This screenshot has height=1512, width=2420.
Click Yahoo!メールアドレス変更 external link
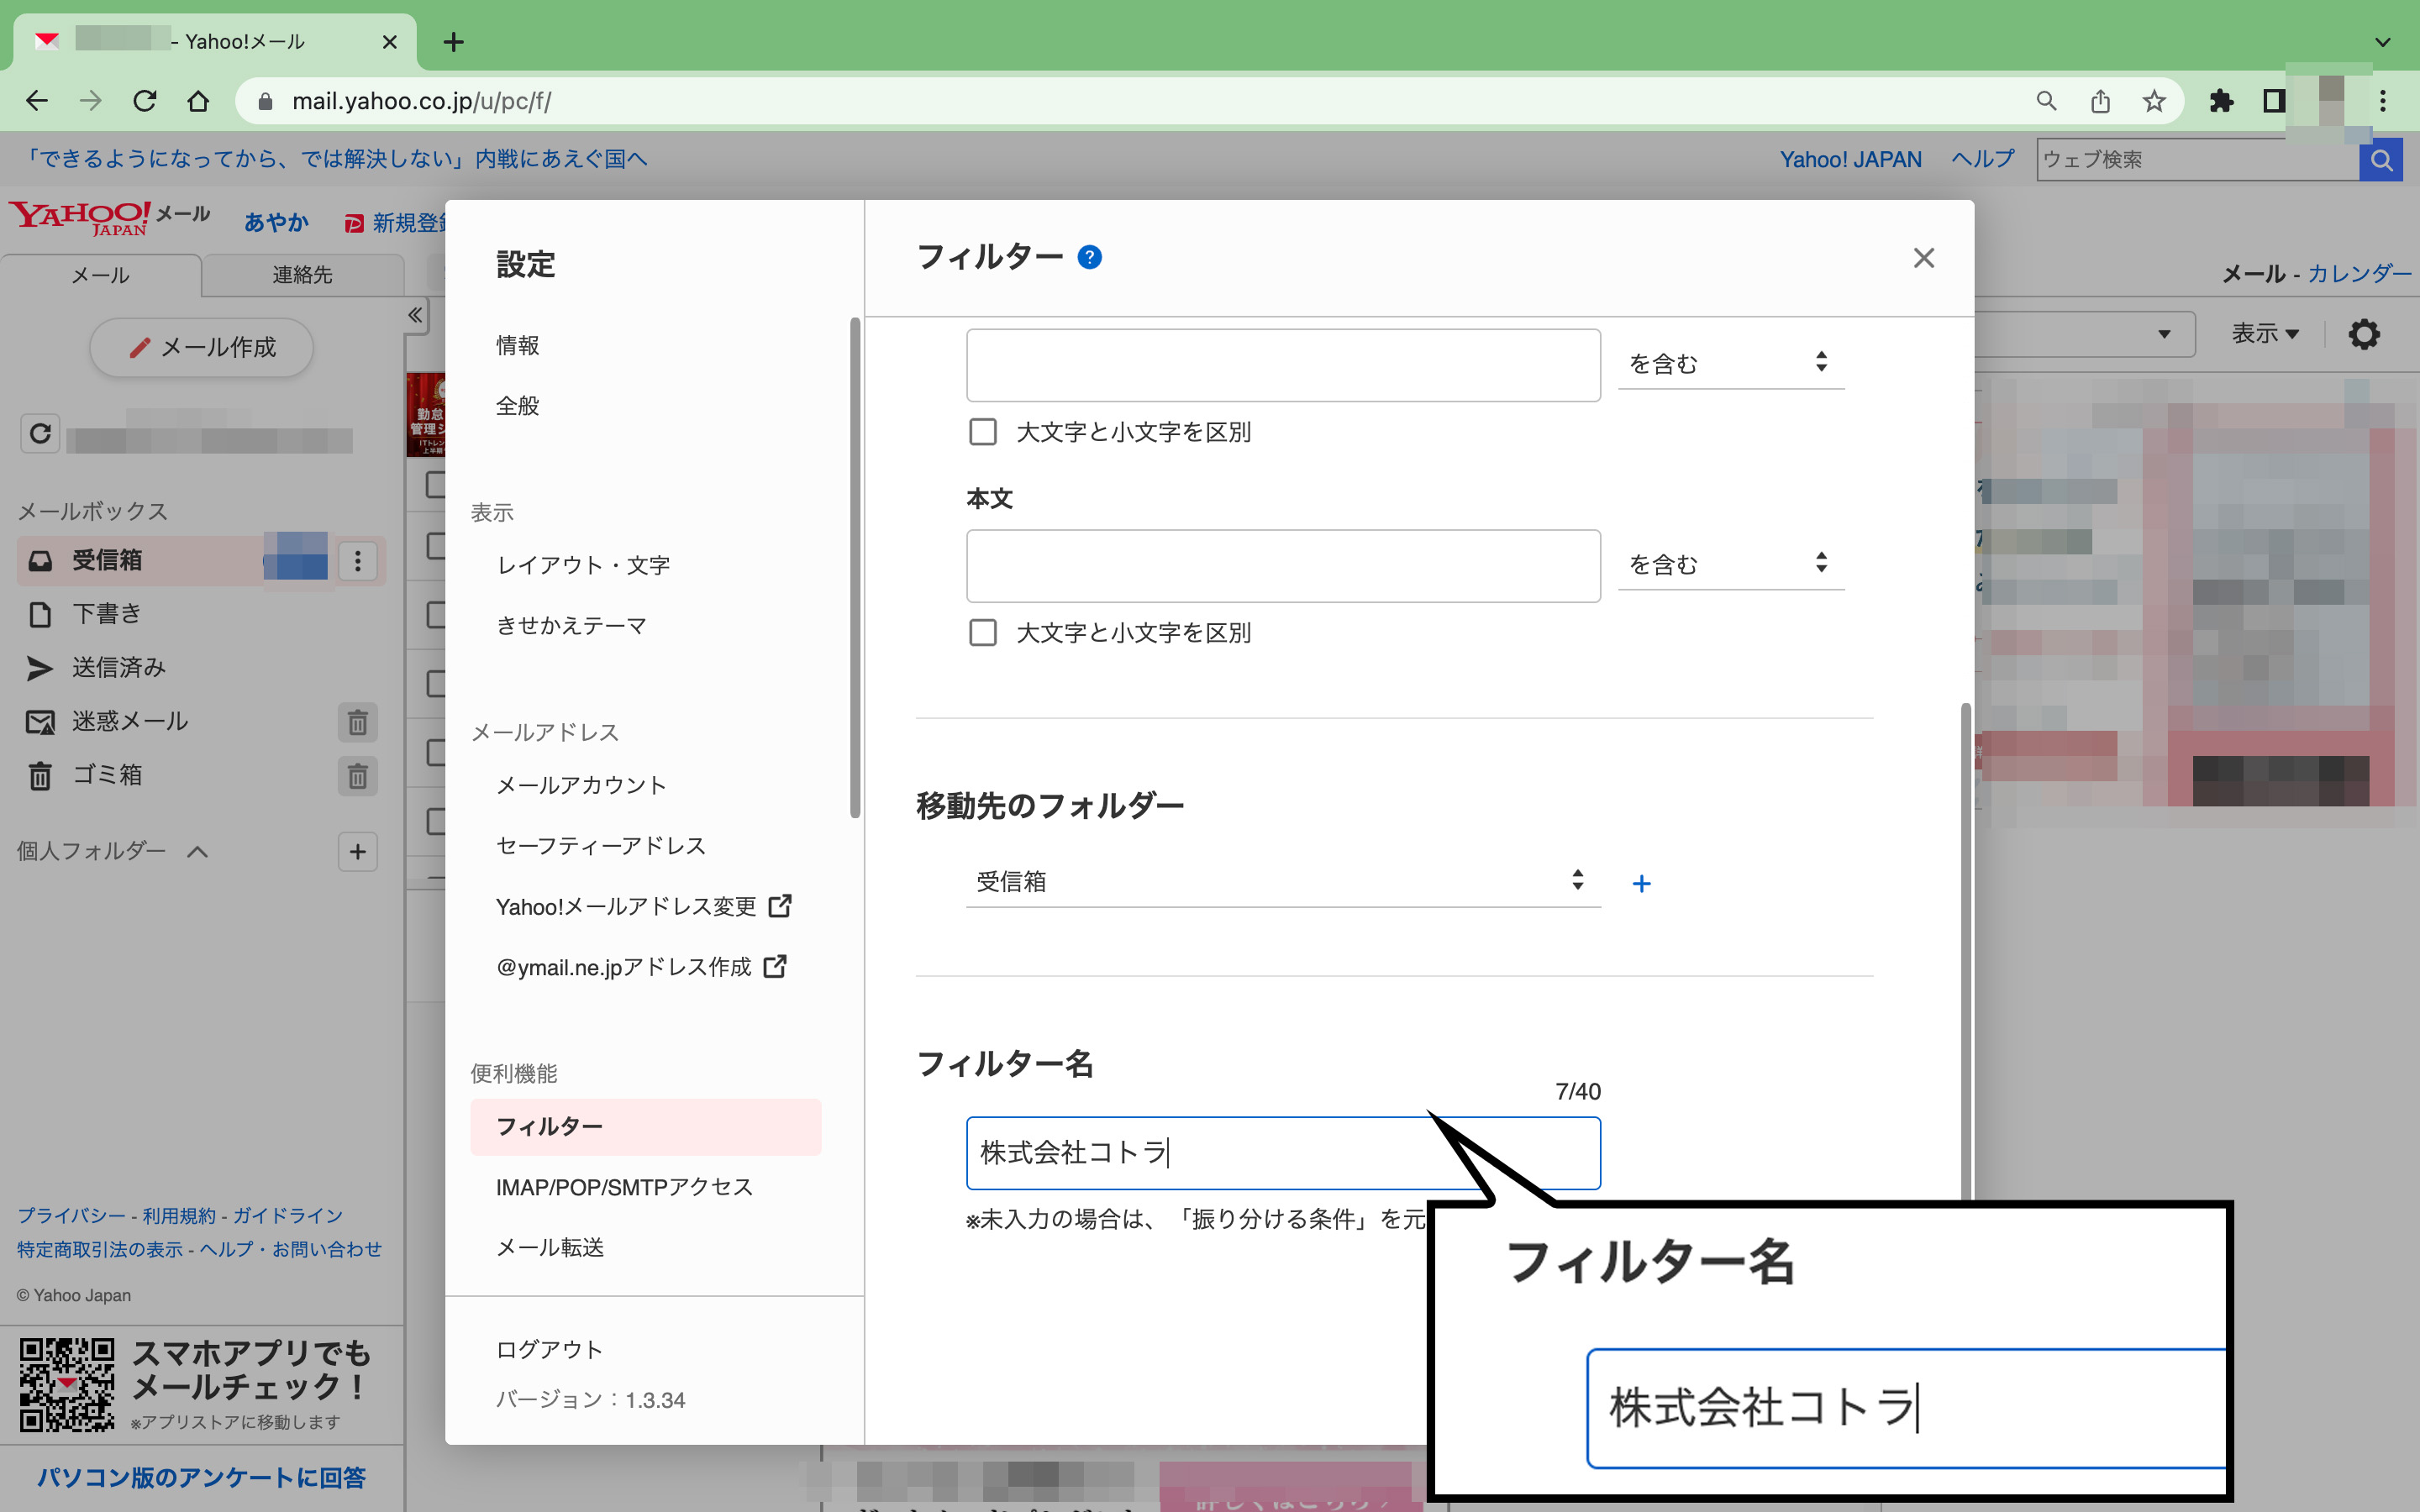(x=644, y=907)
